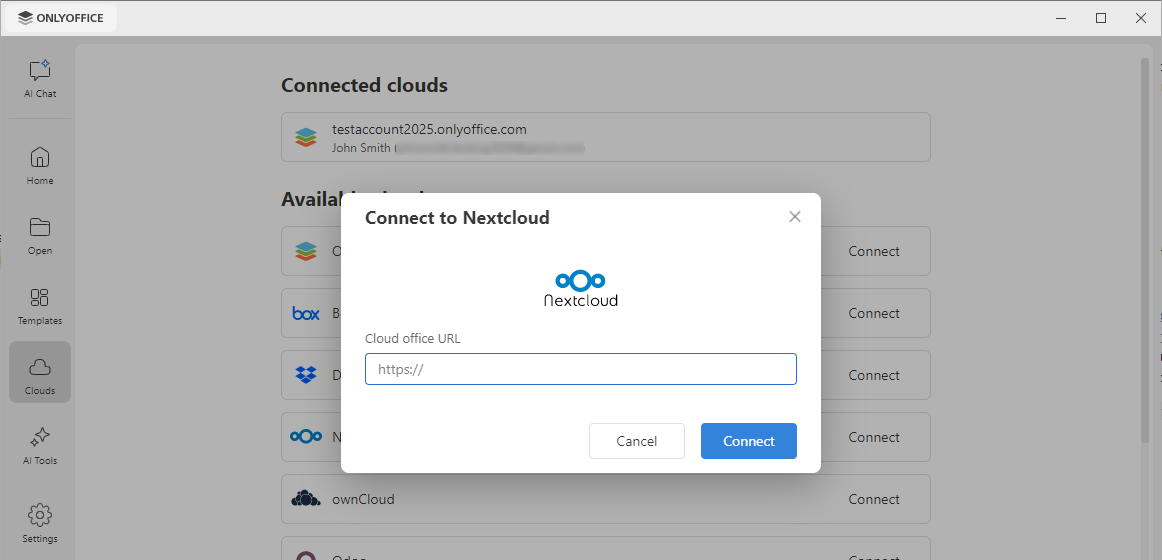Maximize the ONLYOFFICE window
The height and width of the screenshot is (560, 1162).
pyautogui.click(x=1101, y=18)
